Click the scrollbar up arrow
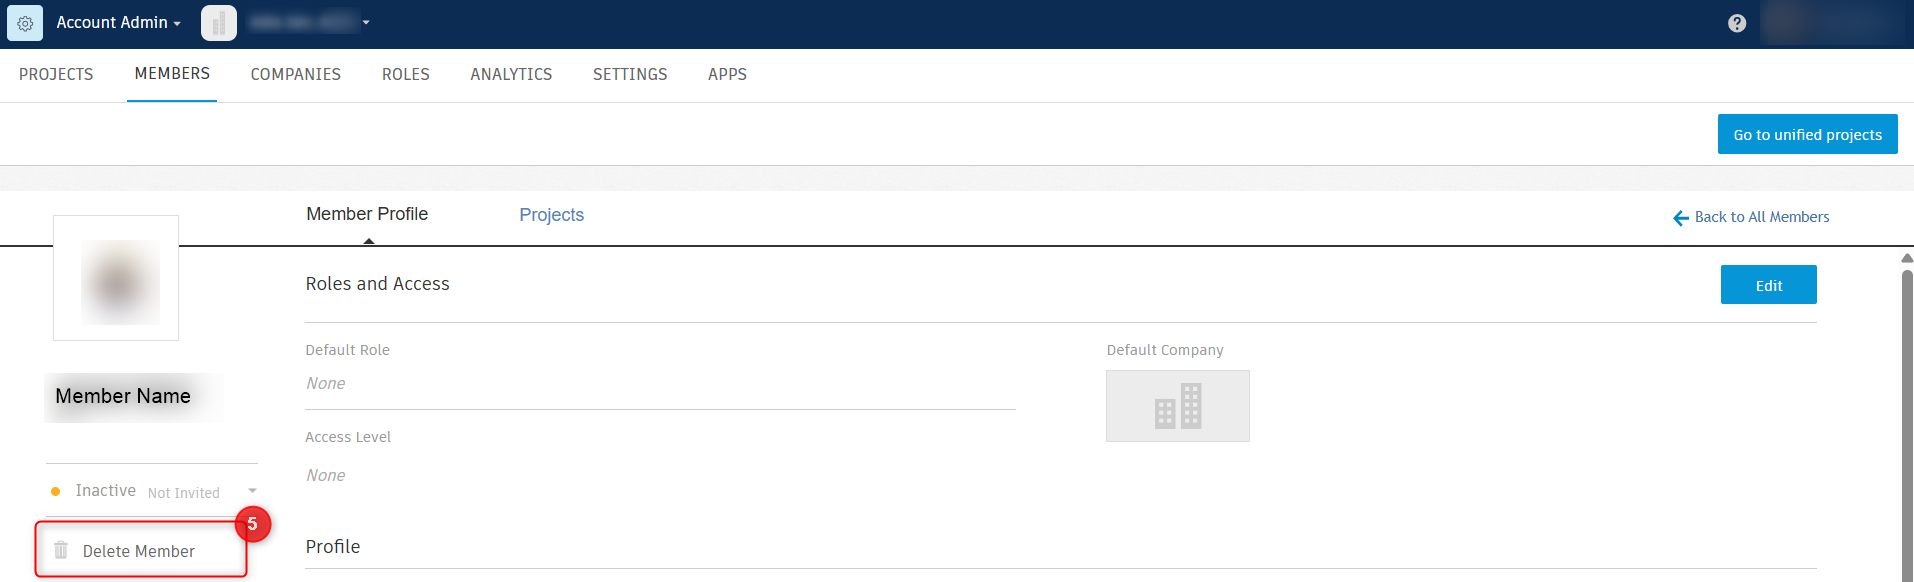The image size is (1914, 582). coord(1907,258)
